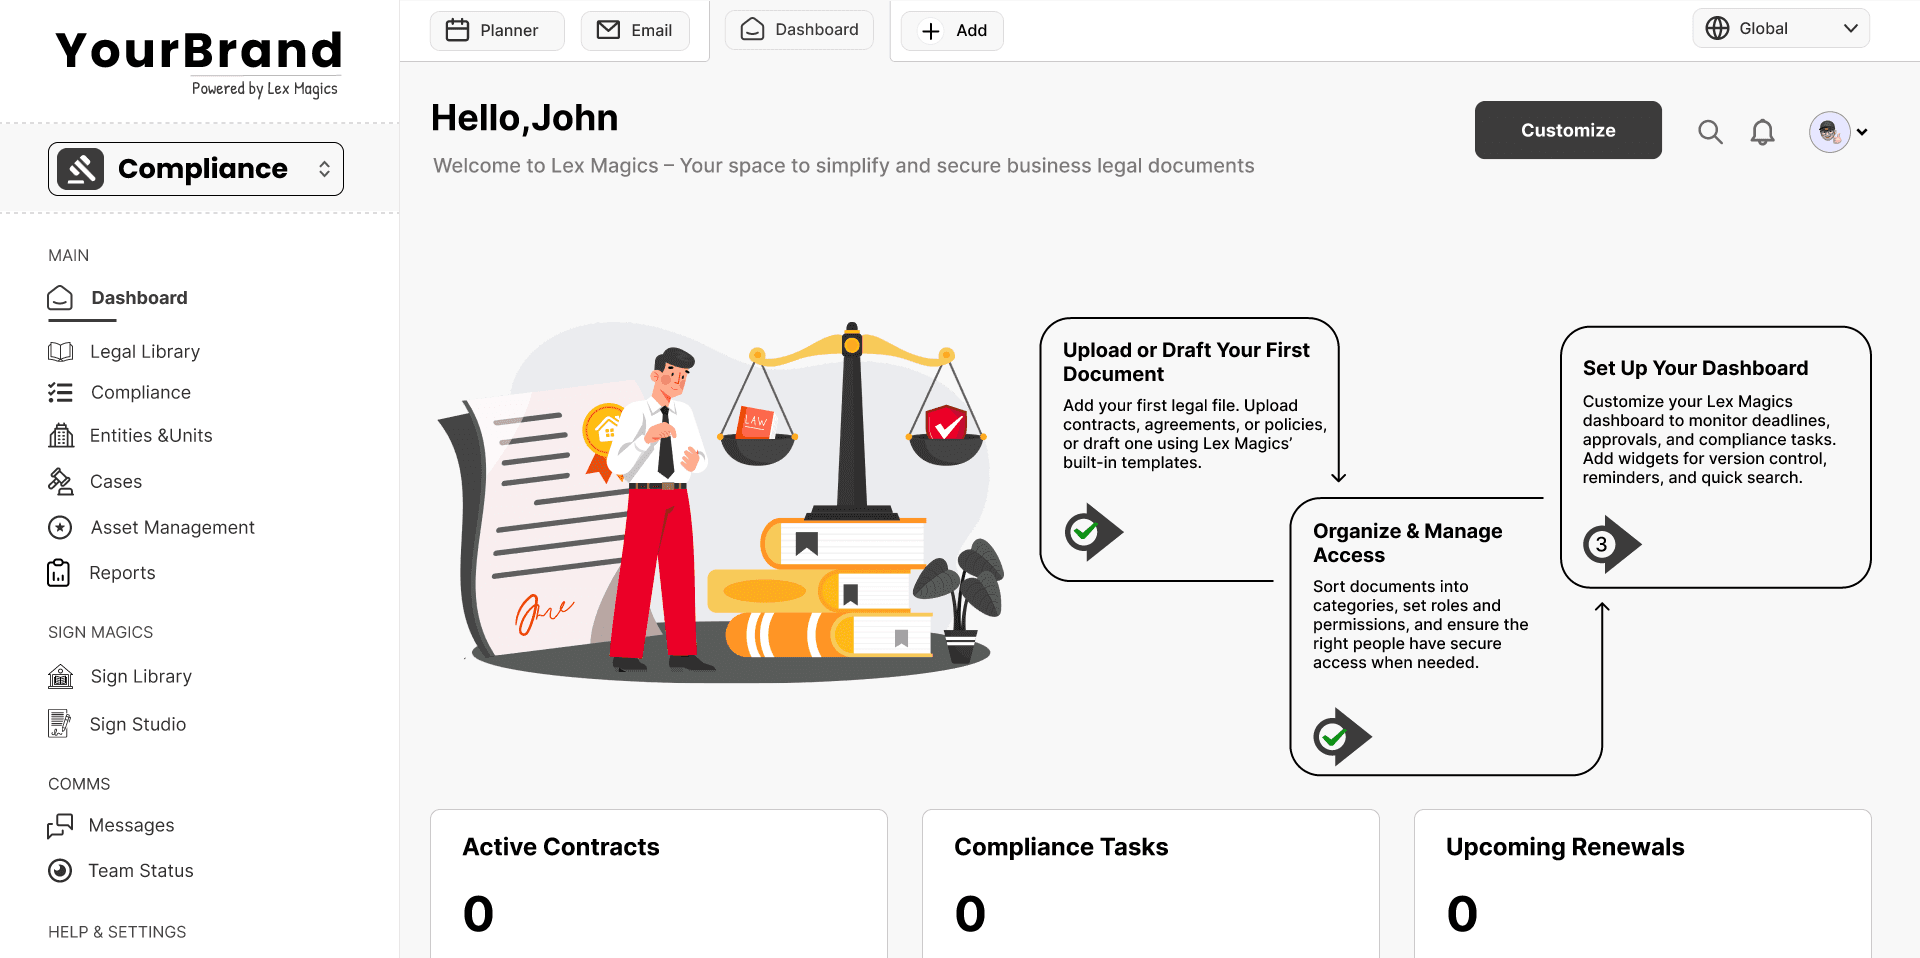Image resolution: width=1920 pixels, height=958 pixels.
Task: Open the Compliance Tasks card
Action: (1151, 884)
